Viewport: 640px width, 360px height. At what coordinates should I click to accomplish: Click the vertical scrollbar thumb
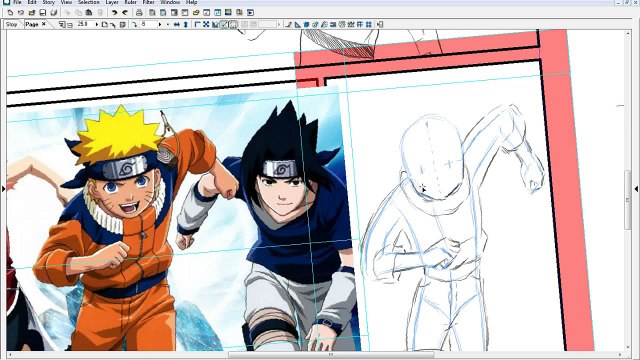click(628, 200)
